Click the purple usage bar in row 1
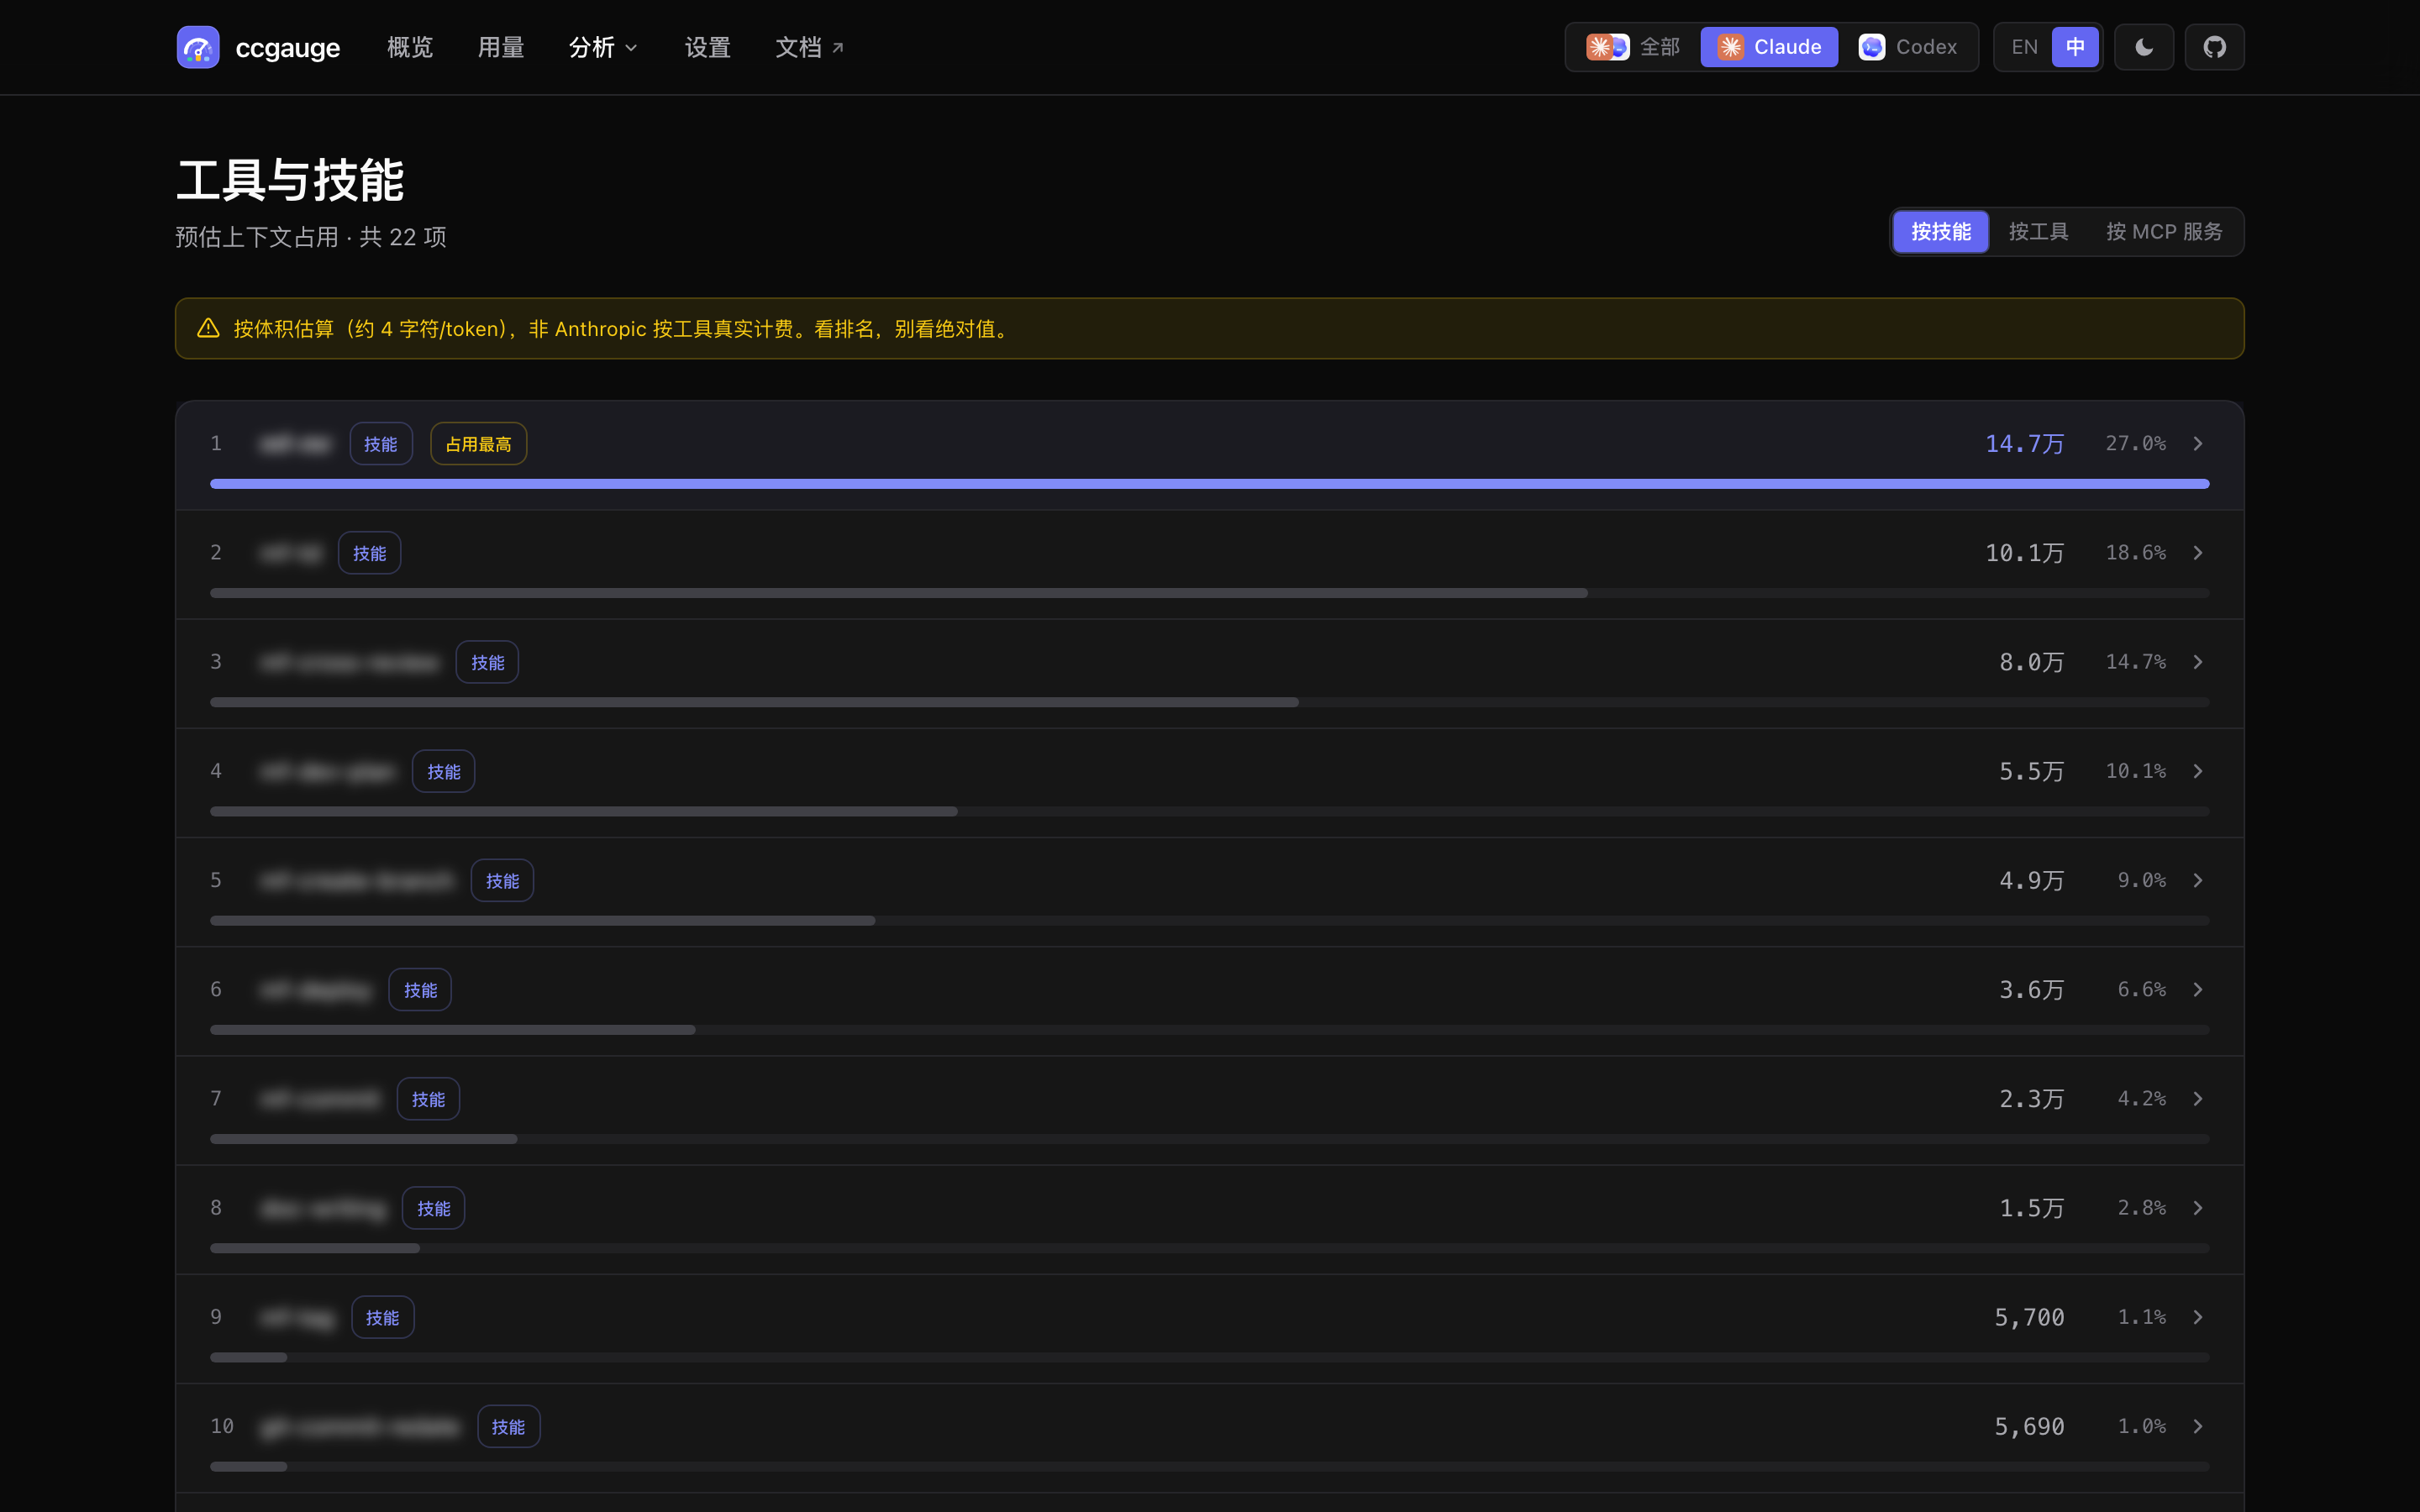Viewport: 2420px width, 1512px height. pos(1209,484)
